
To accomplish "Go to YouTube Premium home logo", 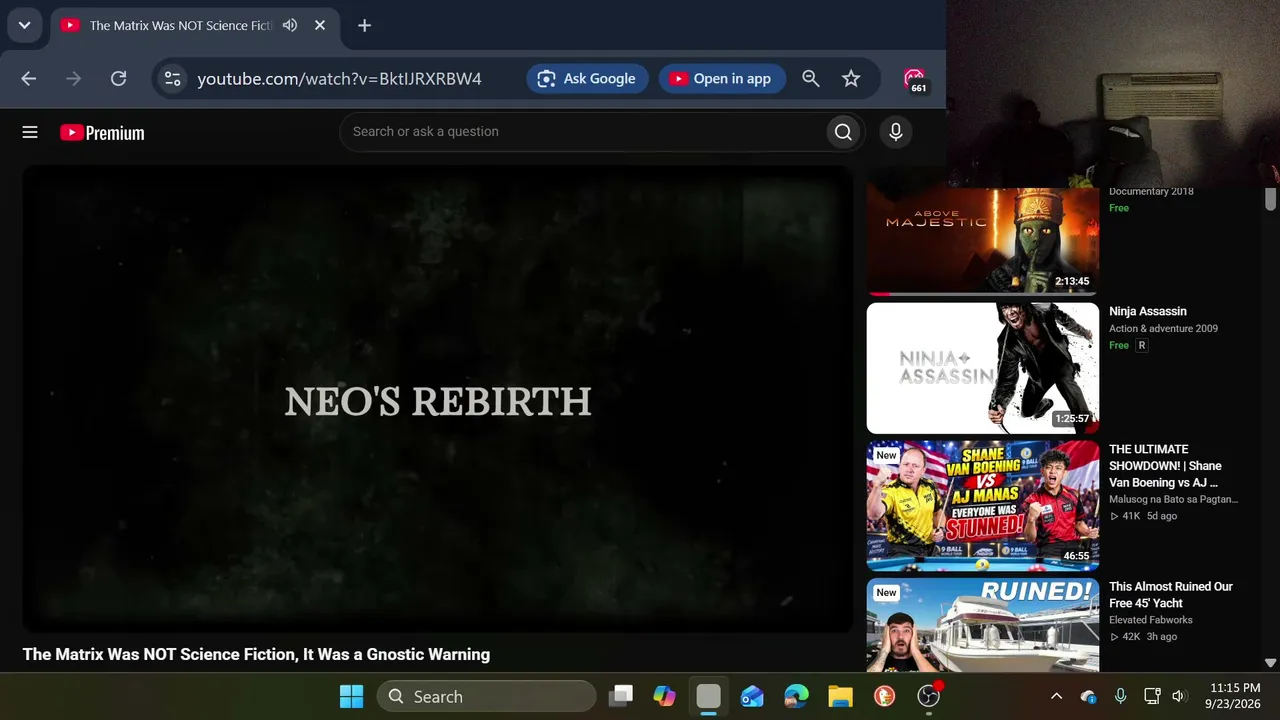I will tap(102, 132).
